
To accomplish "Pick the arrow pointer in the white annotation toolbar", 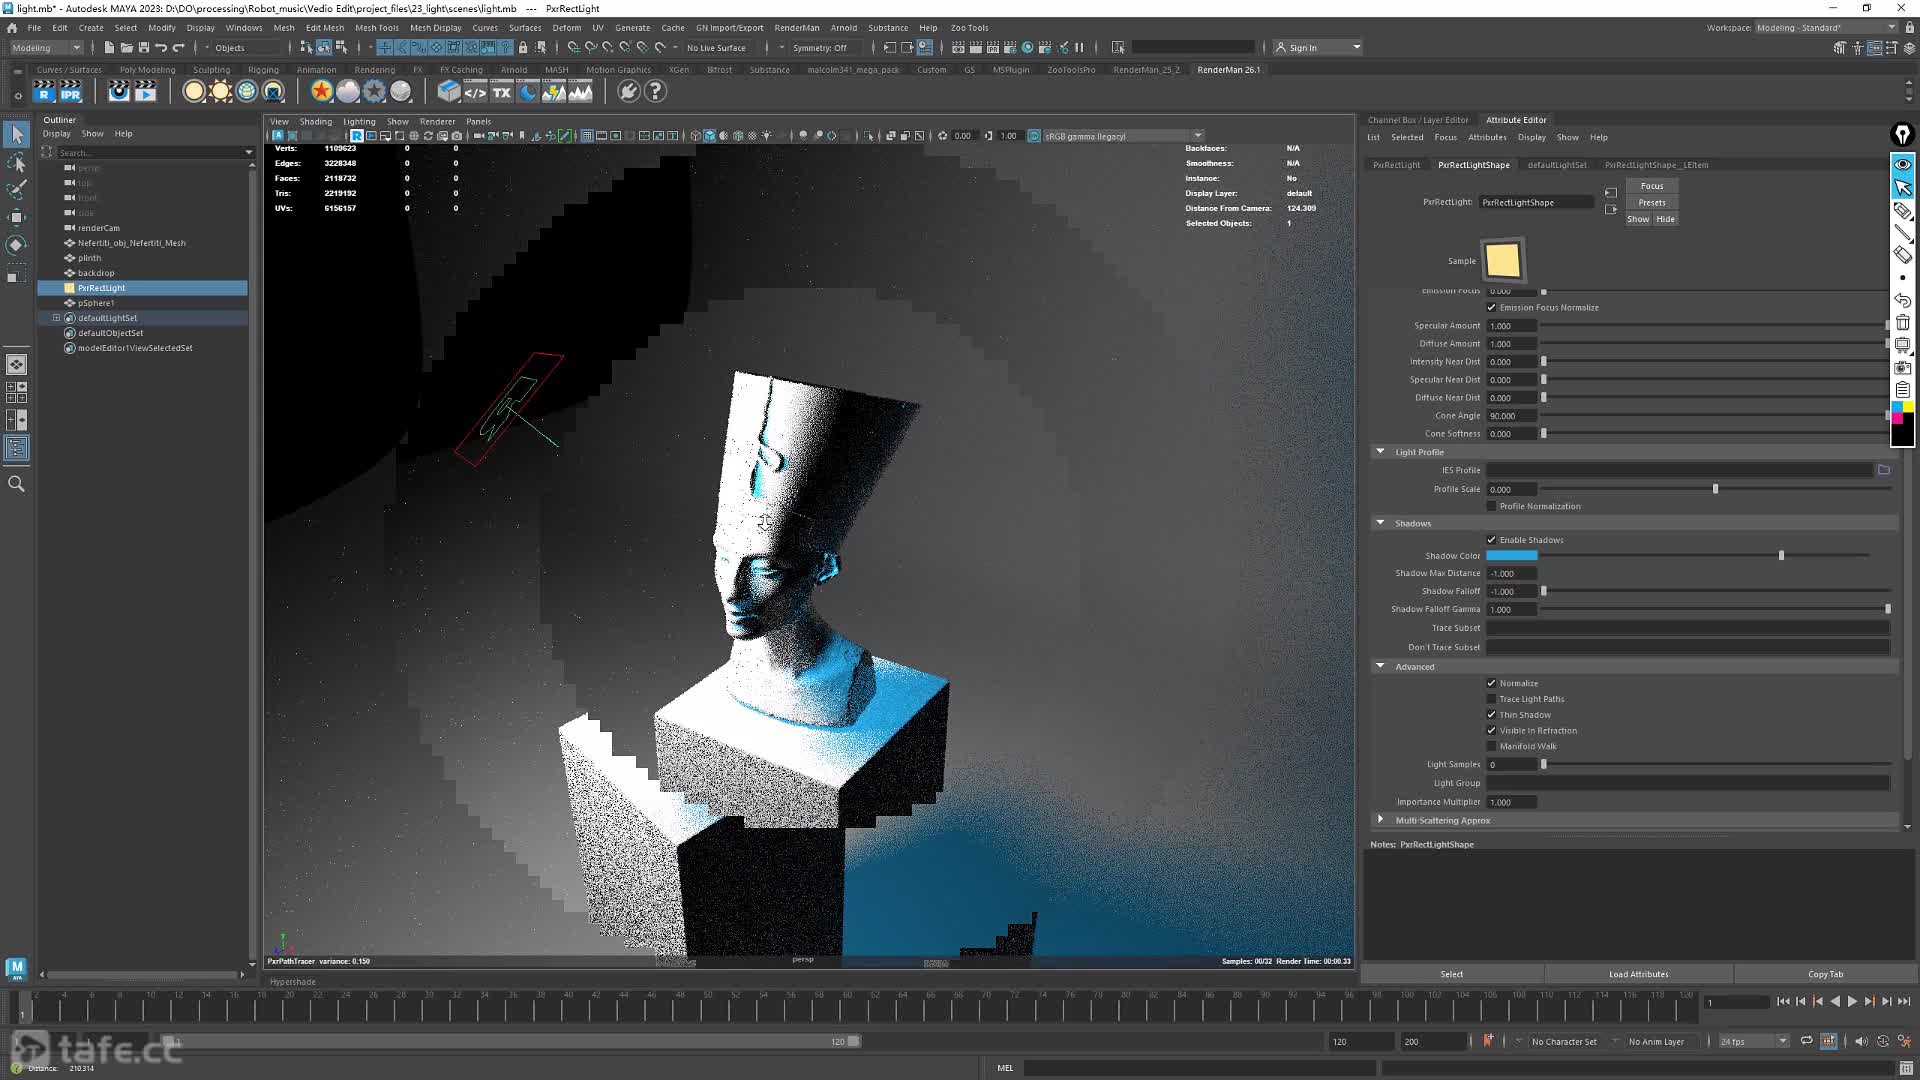I will coord(1902,187).
